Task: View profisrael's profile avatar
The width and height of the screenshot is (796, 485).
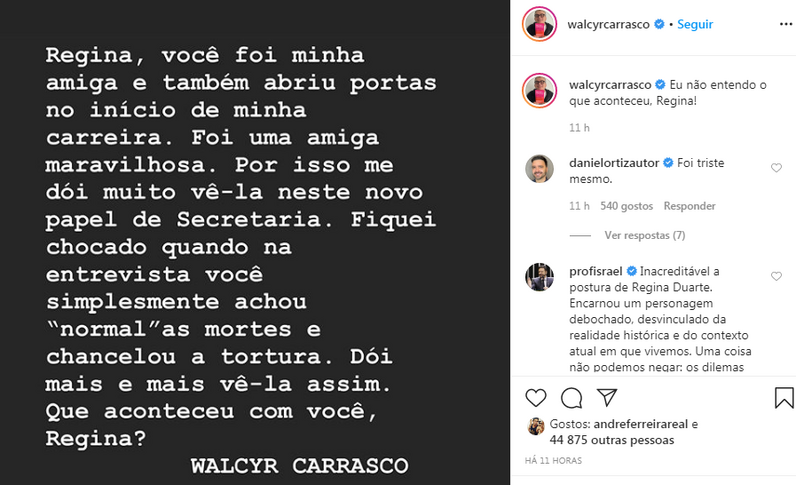Action: 539,277
